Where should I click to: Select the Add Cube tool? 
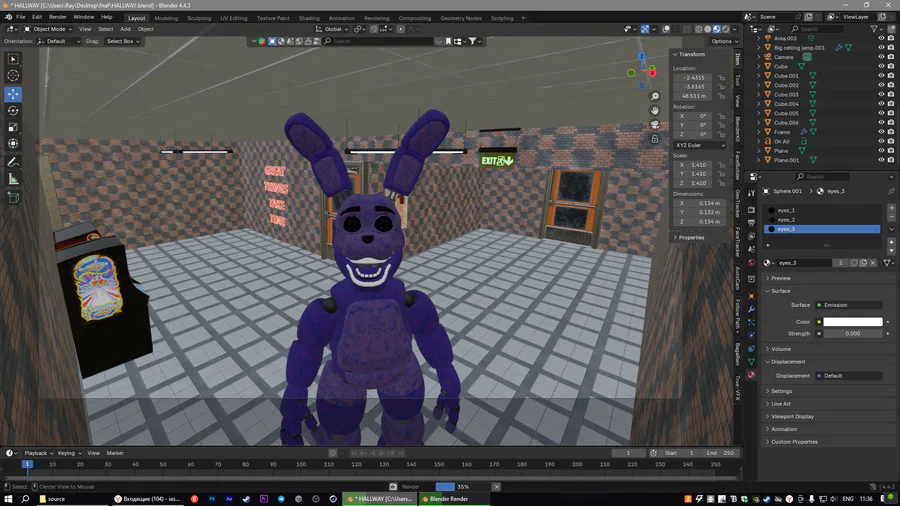(x=13, y=198)
